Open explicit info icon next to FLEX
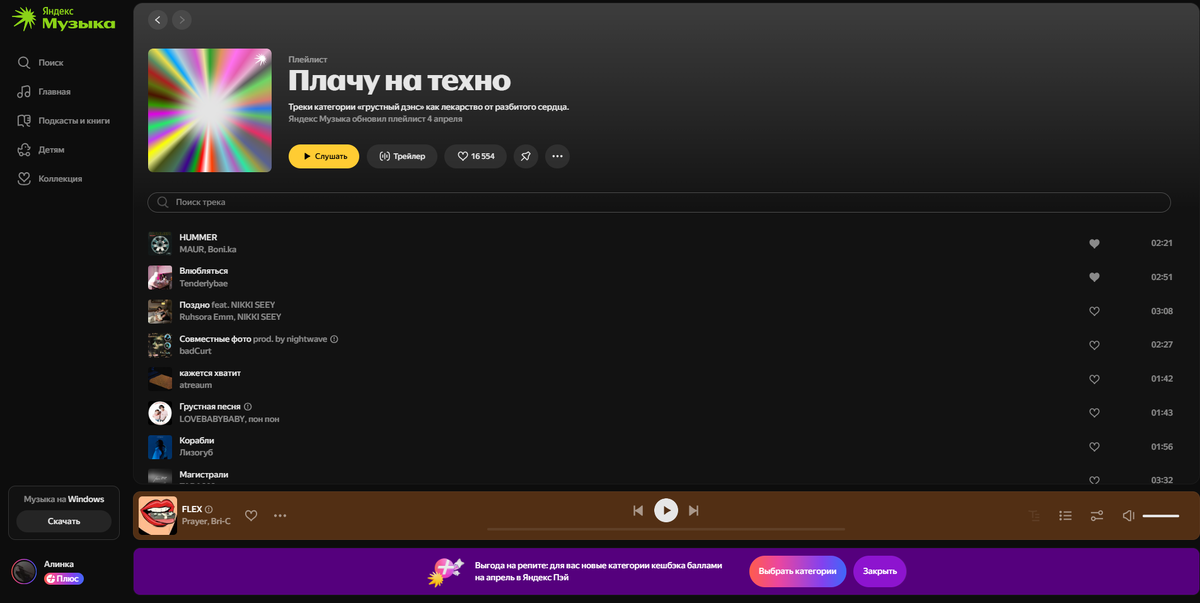Screen dimensions: 1200x603 pyautogui.click(x=209, y=509)
